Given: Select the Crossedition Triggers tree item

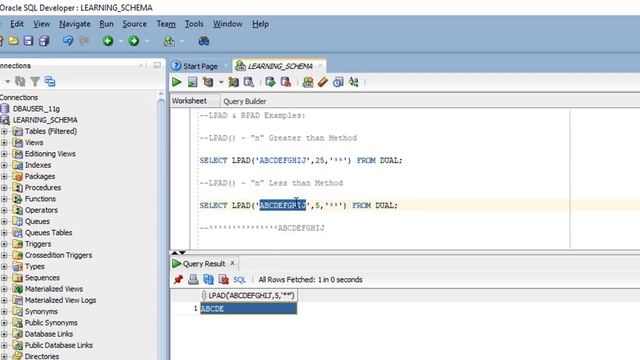Looking at the screenshot, I should [58, 255].
